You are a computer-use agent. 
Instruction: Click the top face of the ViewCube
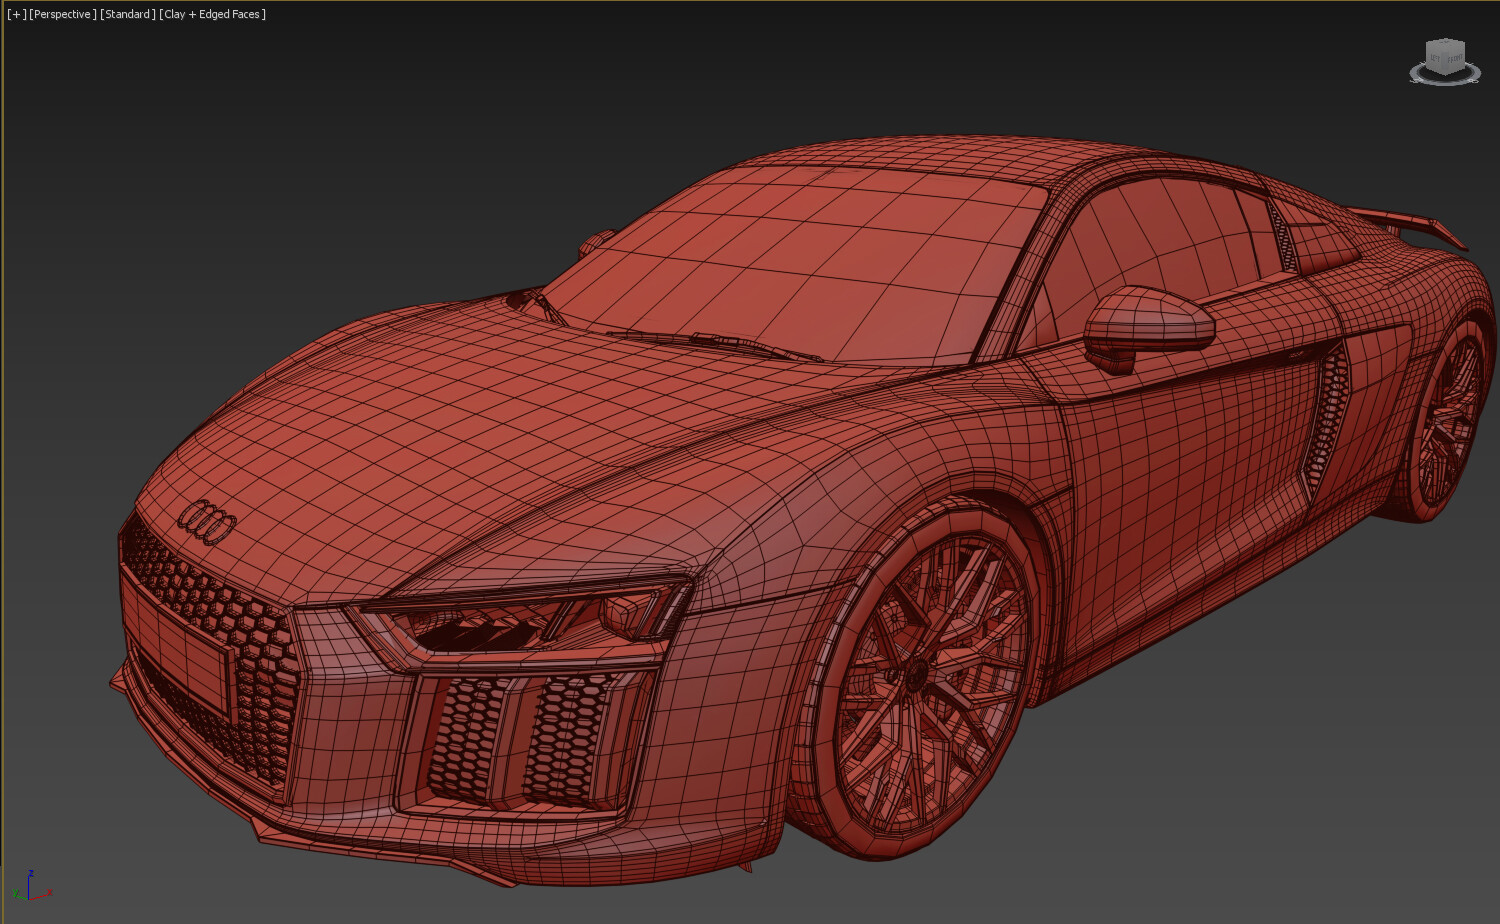click(1443, 42)
